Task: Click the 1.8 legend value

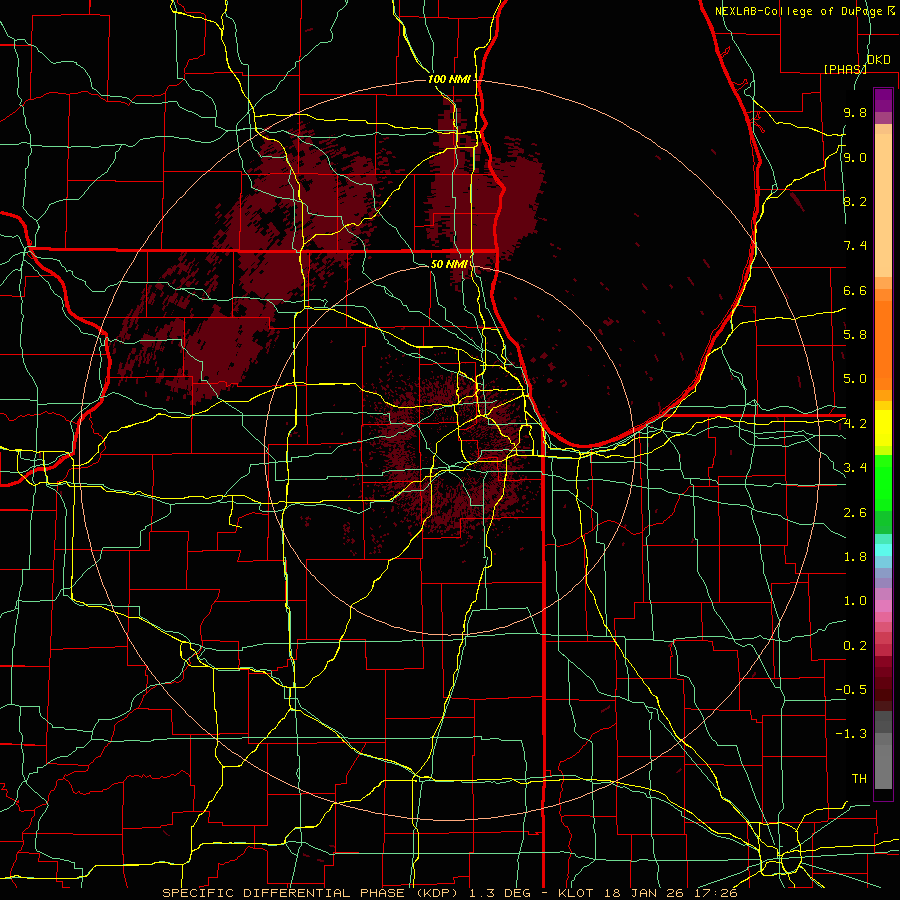Action: [x=855, y=557]
